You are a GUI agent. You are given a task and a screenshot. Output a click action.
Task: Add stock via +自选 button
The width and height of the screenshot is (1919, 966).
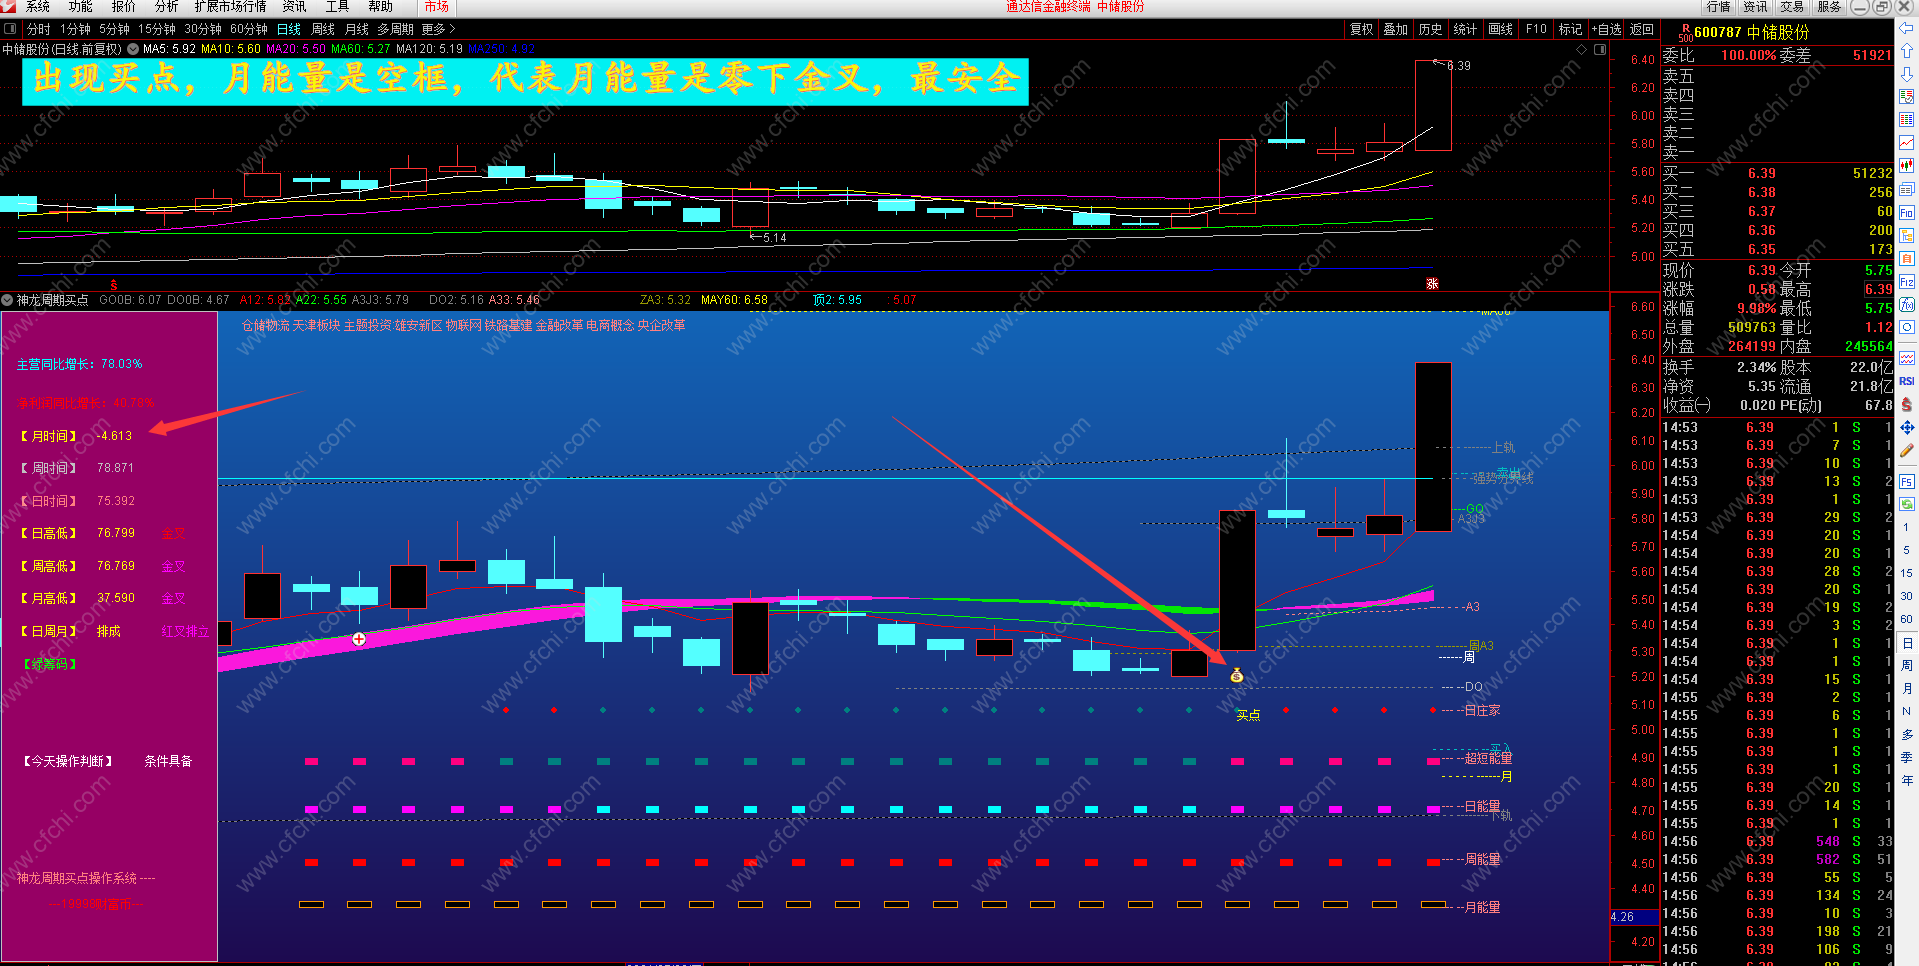(x=1606, y=29)
